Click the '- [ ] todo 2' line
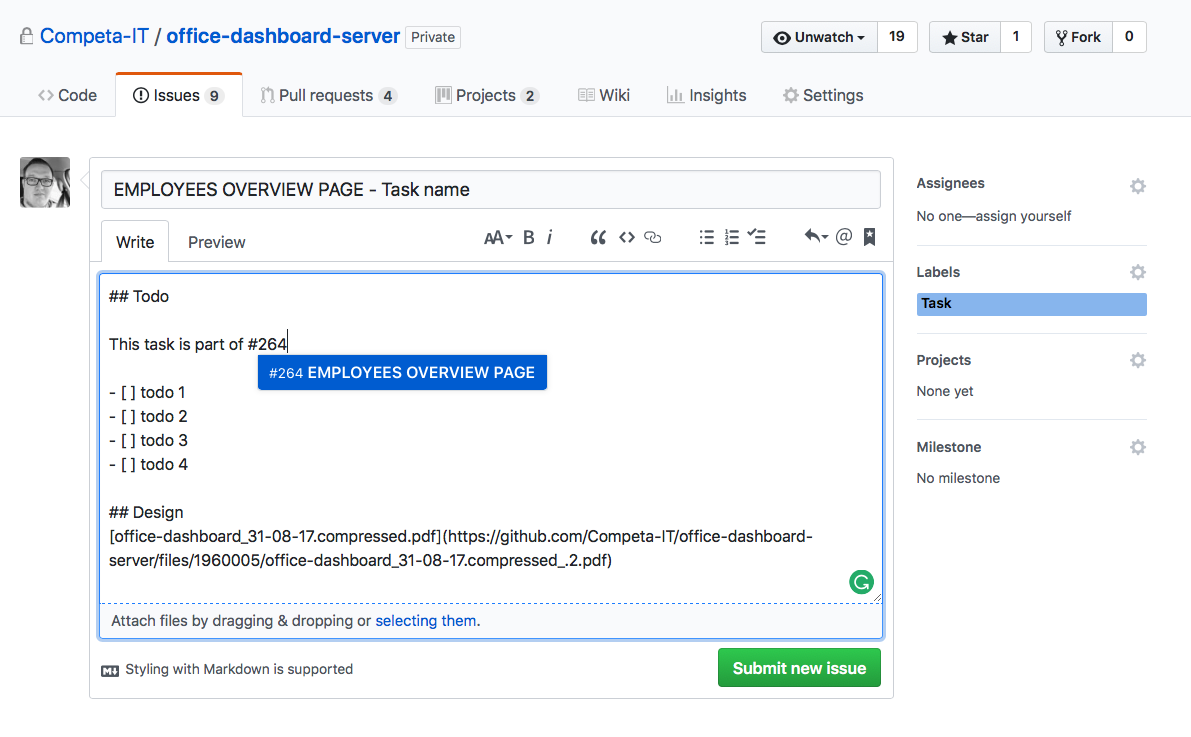 tap(148, 416)
